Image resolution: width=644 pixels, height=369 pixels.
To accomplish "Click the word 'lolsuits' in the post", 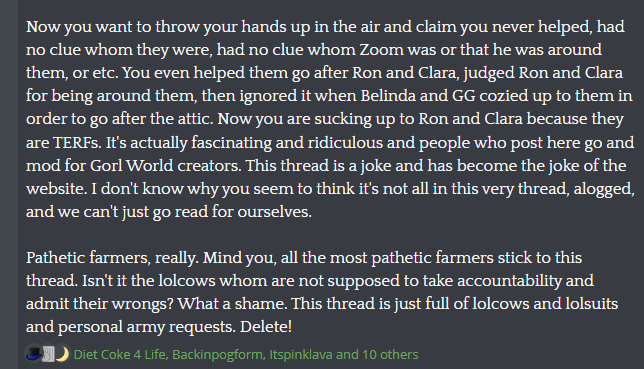I will 592,304.
